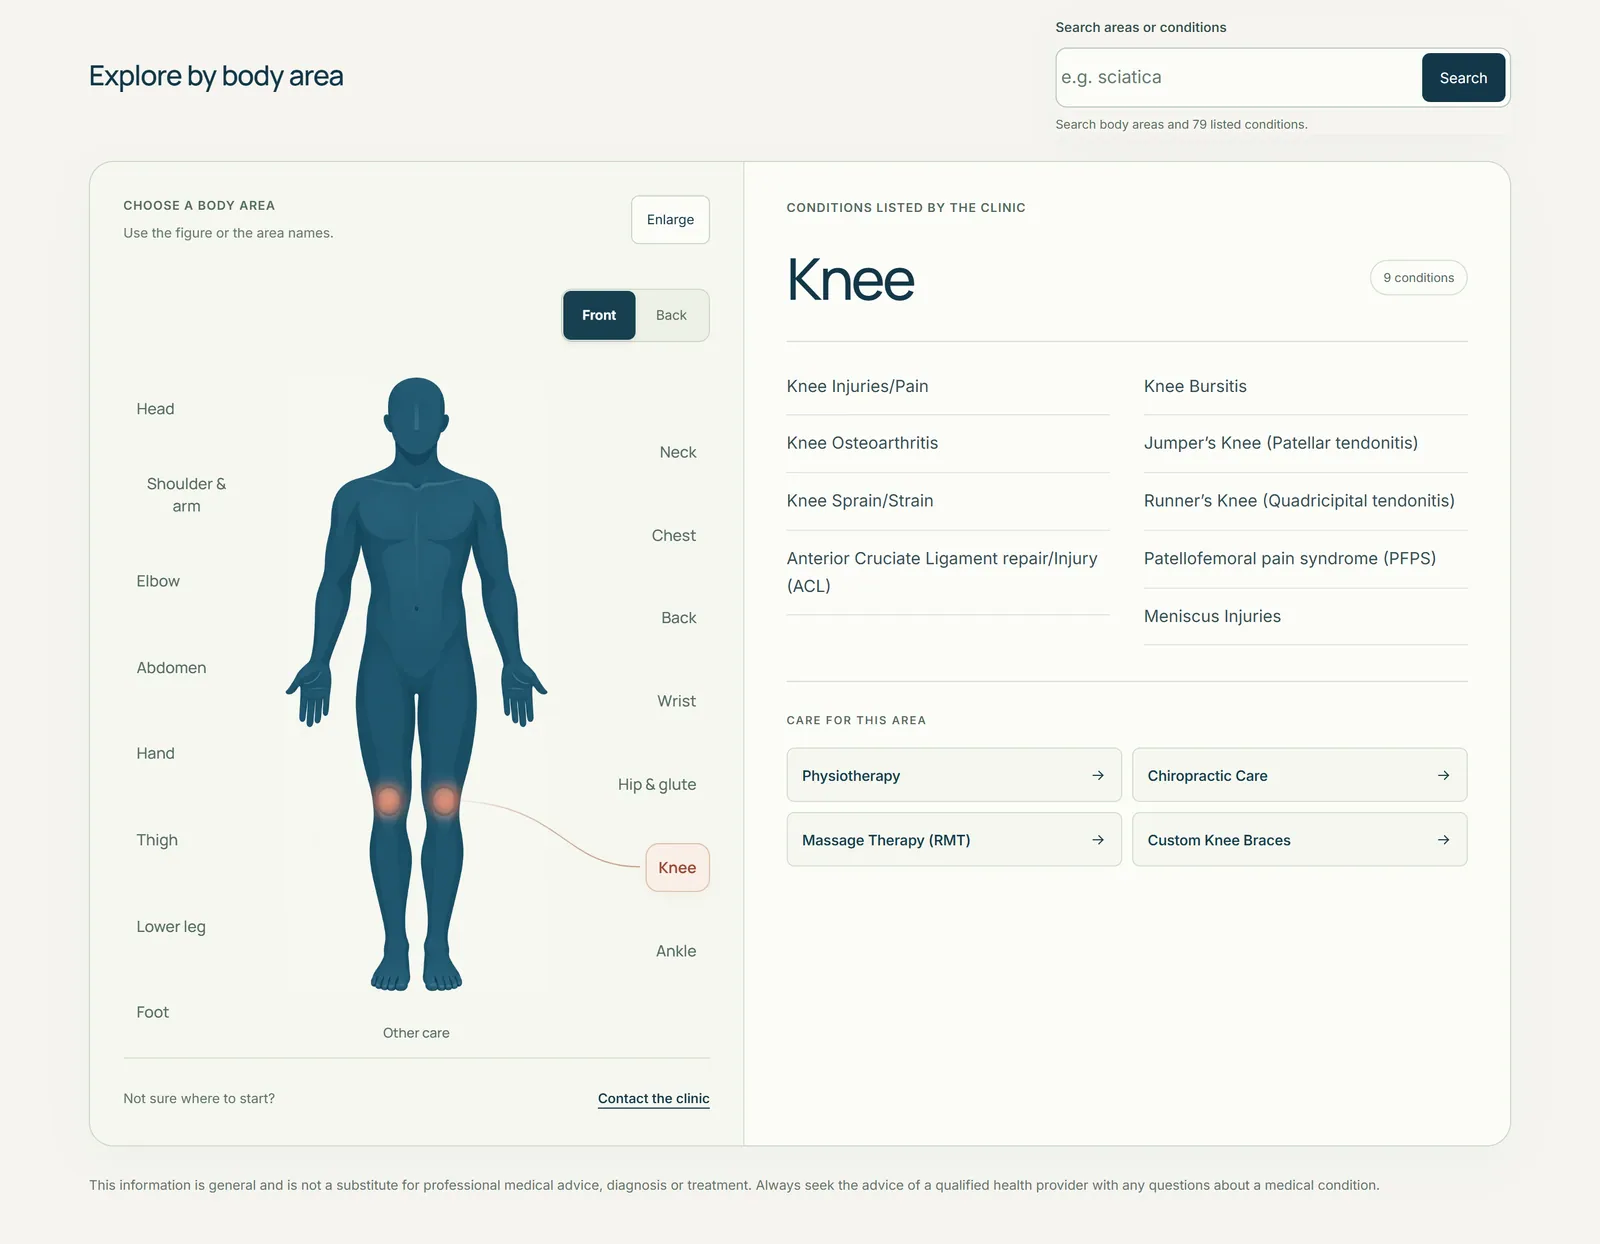Viewport: 1600px width, 1244px height.
Task: Click the arrow icon in Custom Knee Braces
Action: coord(1443,840)
